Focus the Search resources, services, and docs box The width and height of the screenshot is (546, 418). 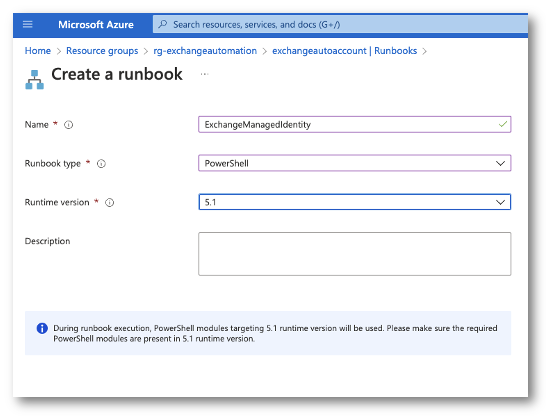click(340, 24)
